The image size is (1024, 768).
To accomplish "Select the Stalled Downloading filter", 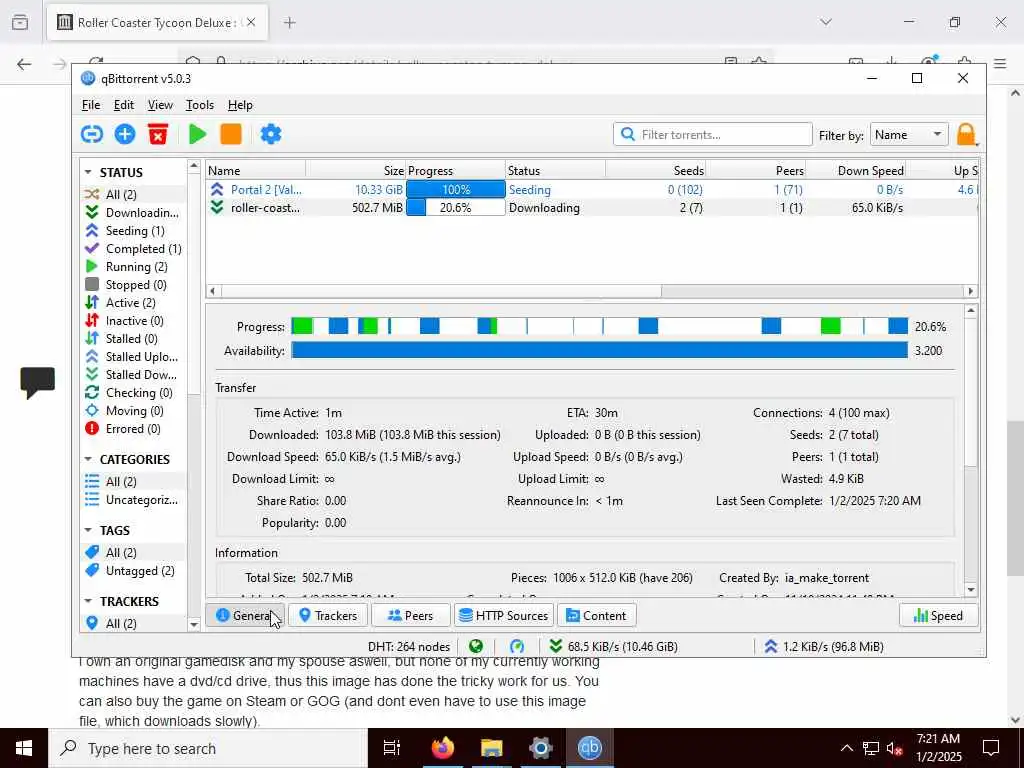I will 132,374.
